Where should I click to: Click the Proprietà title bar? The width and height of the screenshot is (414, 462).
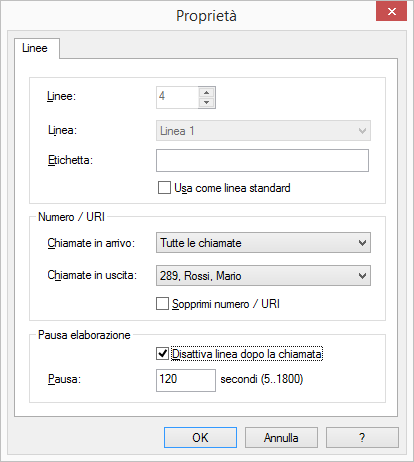206,16
